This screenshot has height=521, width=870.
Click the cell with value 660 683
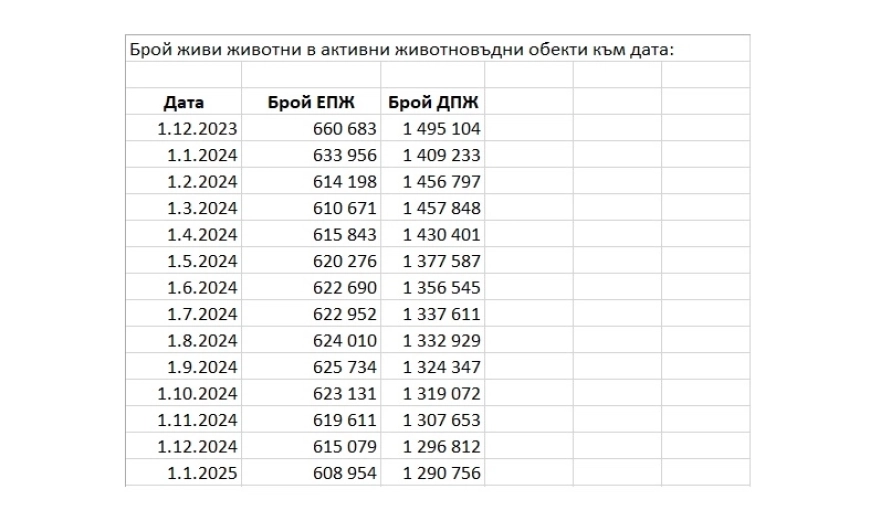click(343, 128)
